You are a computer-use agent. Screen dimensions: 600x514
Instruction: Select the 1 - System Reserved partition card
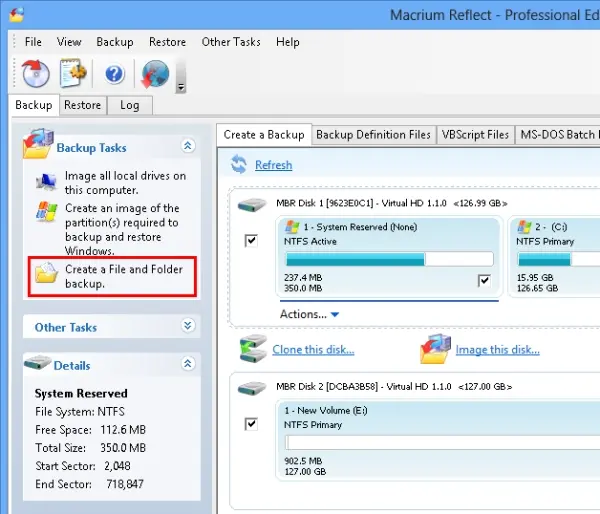coord(389,256)
